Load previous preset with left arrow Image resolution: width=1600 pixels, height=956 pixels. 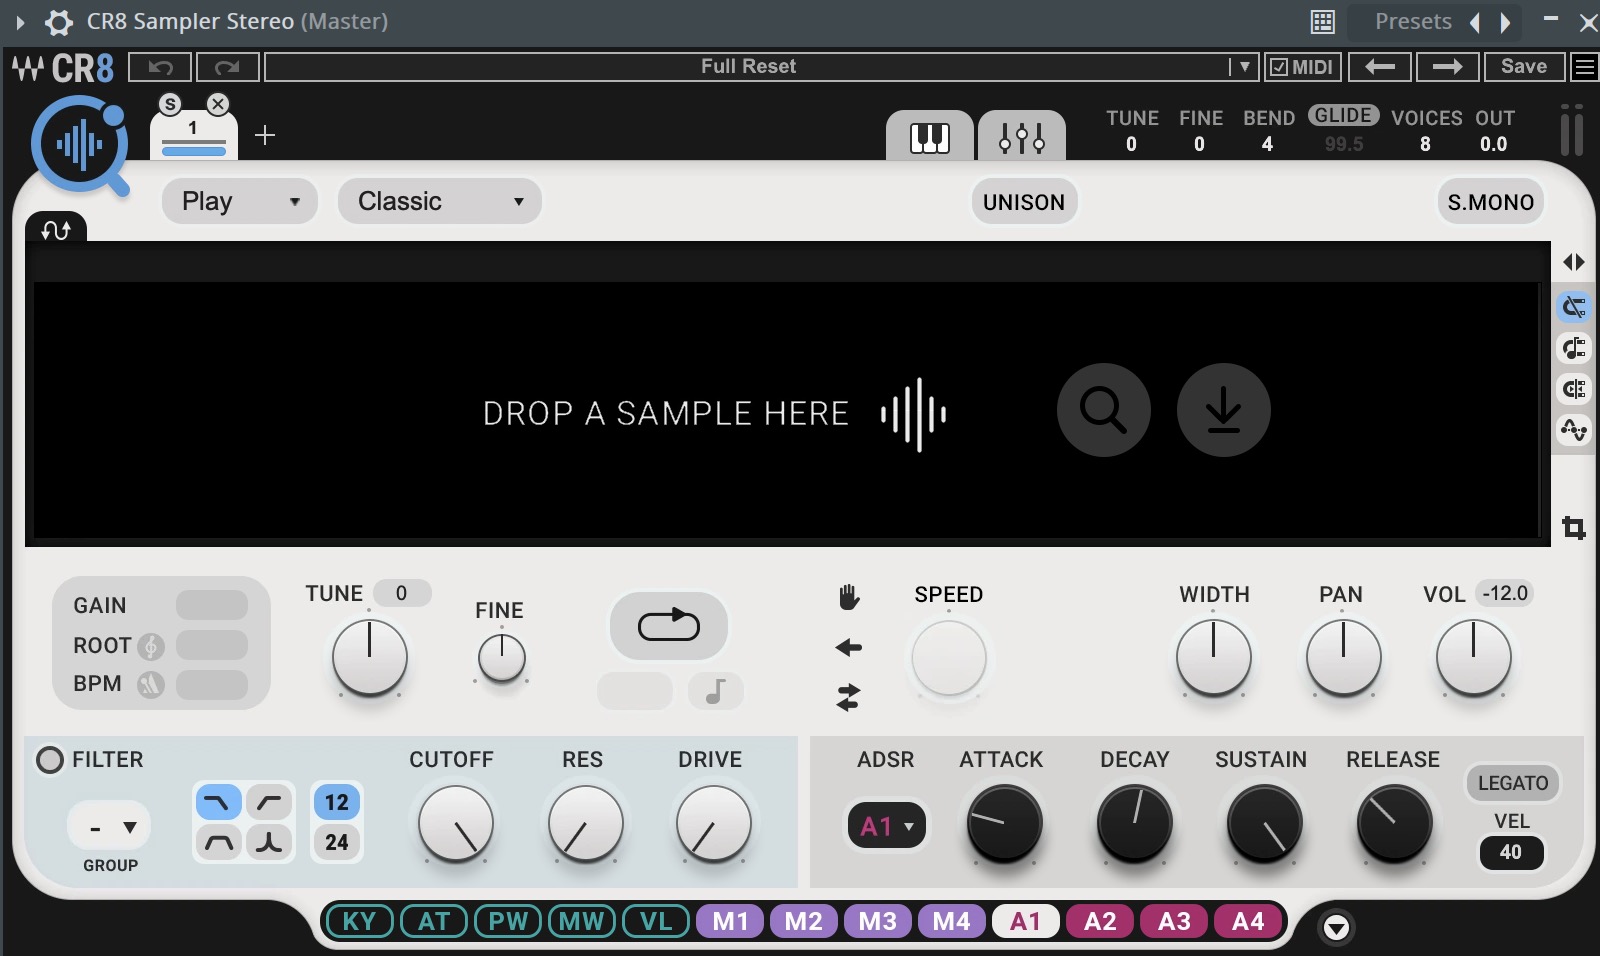click(1380, 67)
